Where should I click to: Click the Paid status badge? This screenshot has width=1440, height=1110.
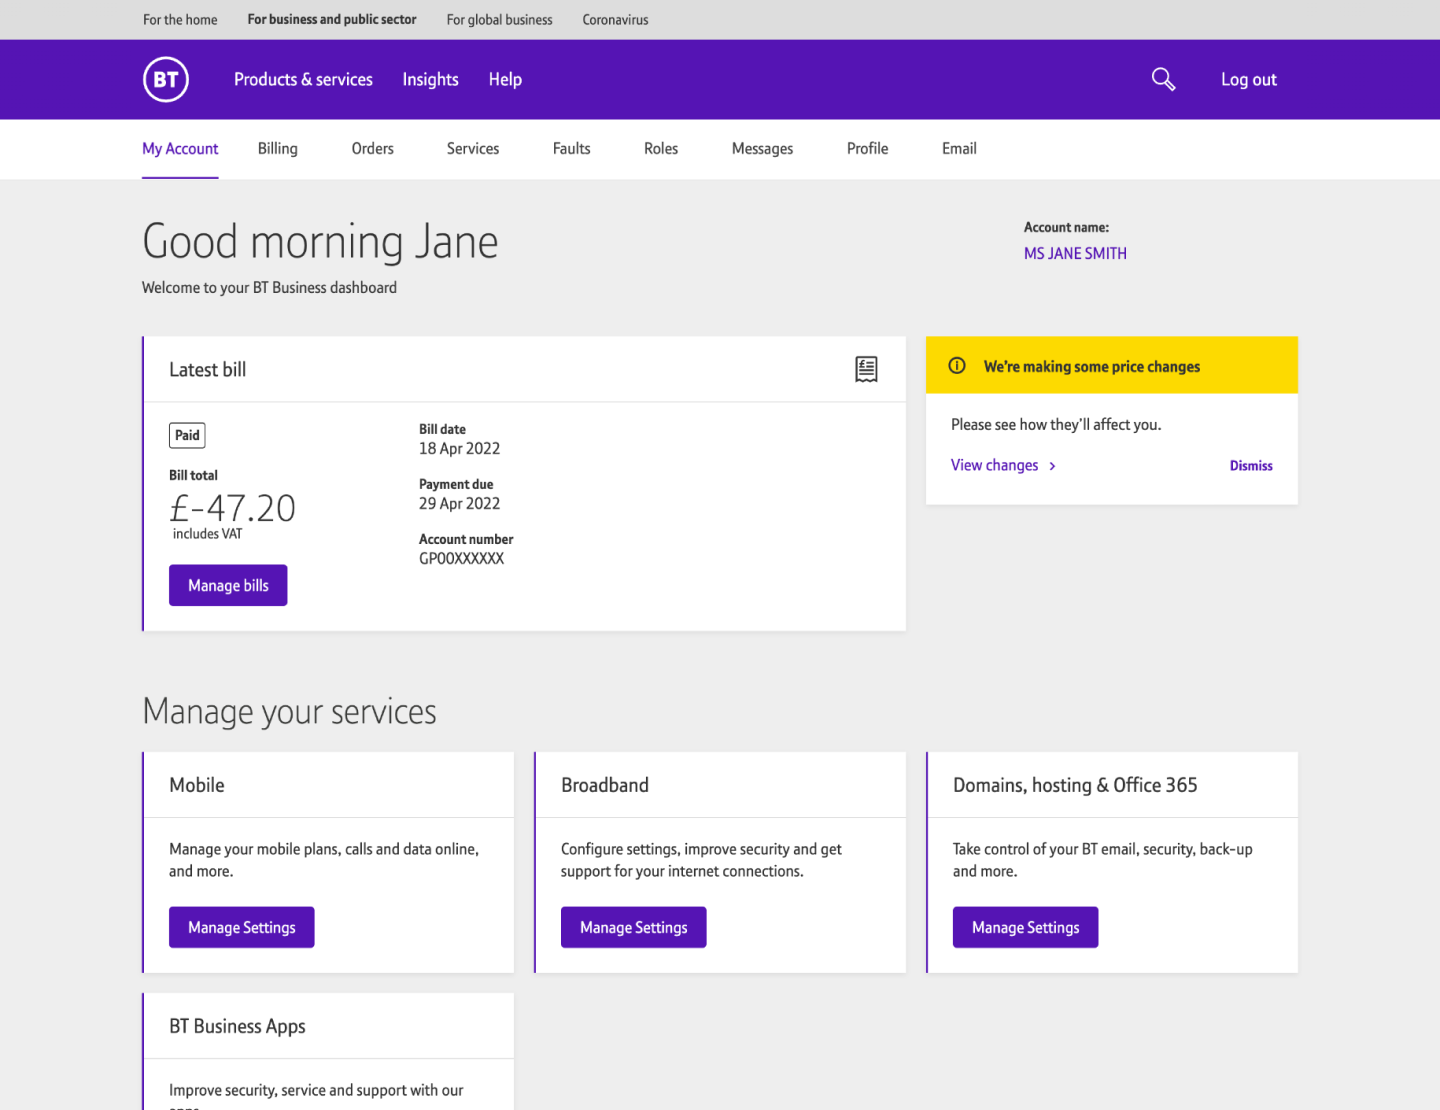(187, 436)
